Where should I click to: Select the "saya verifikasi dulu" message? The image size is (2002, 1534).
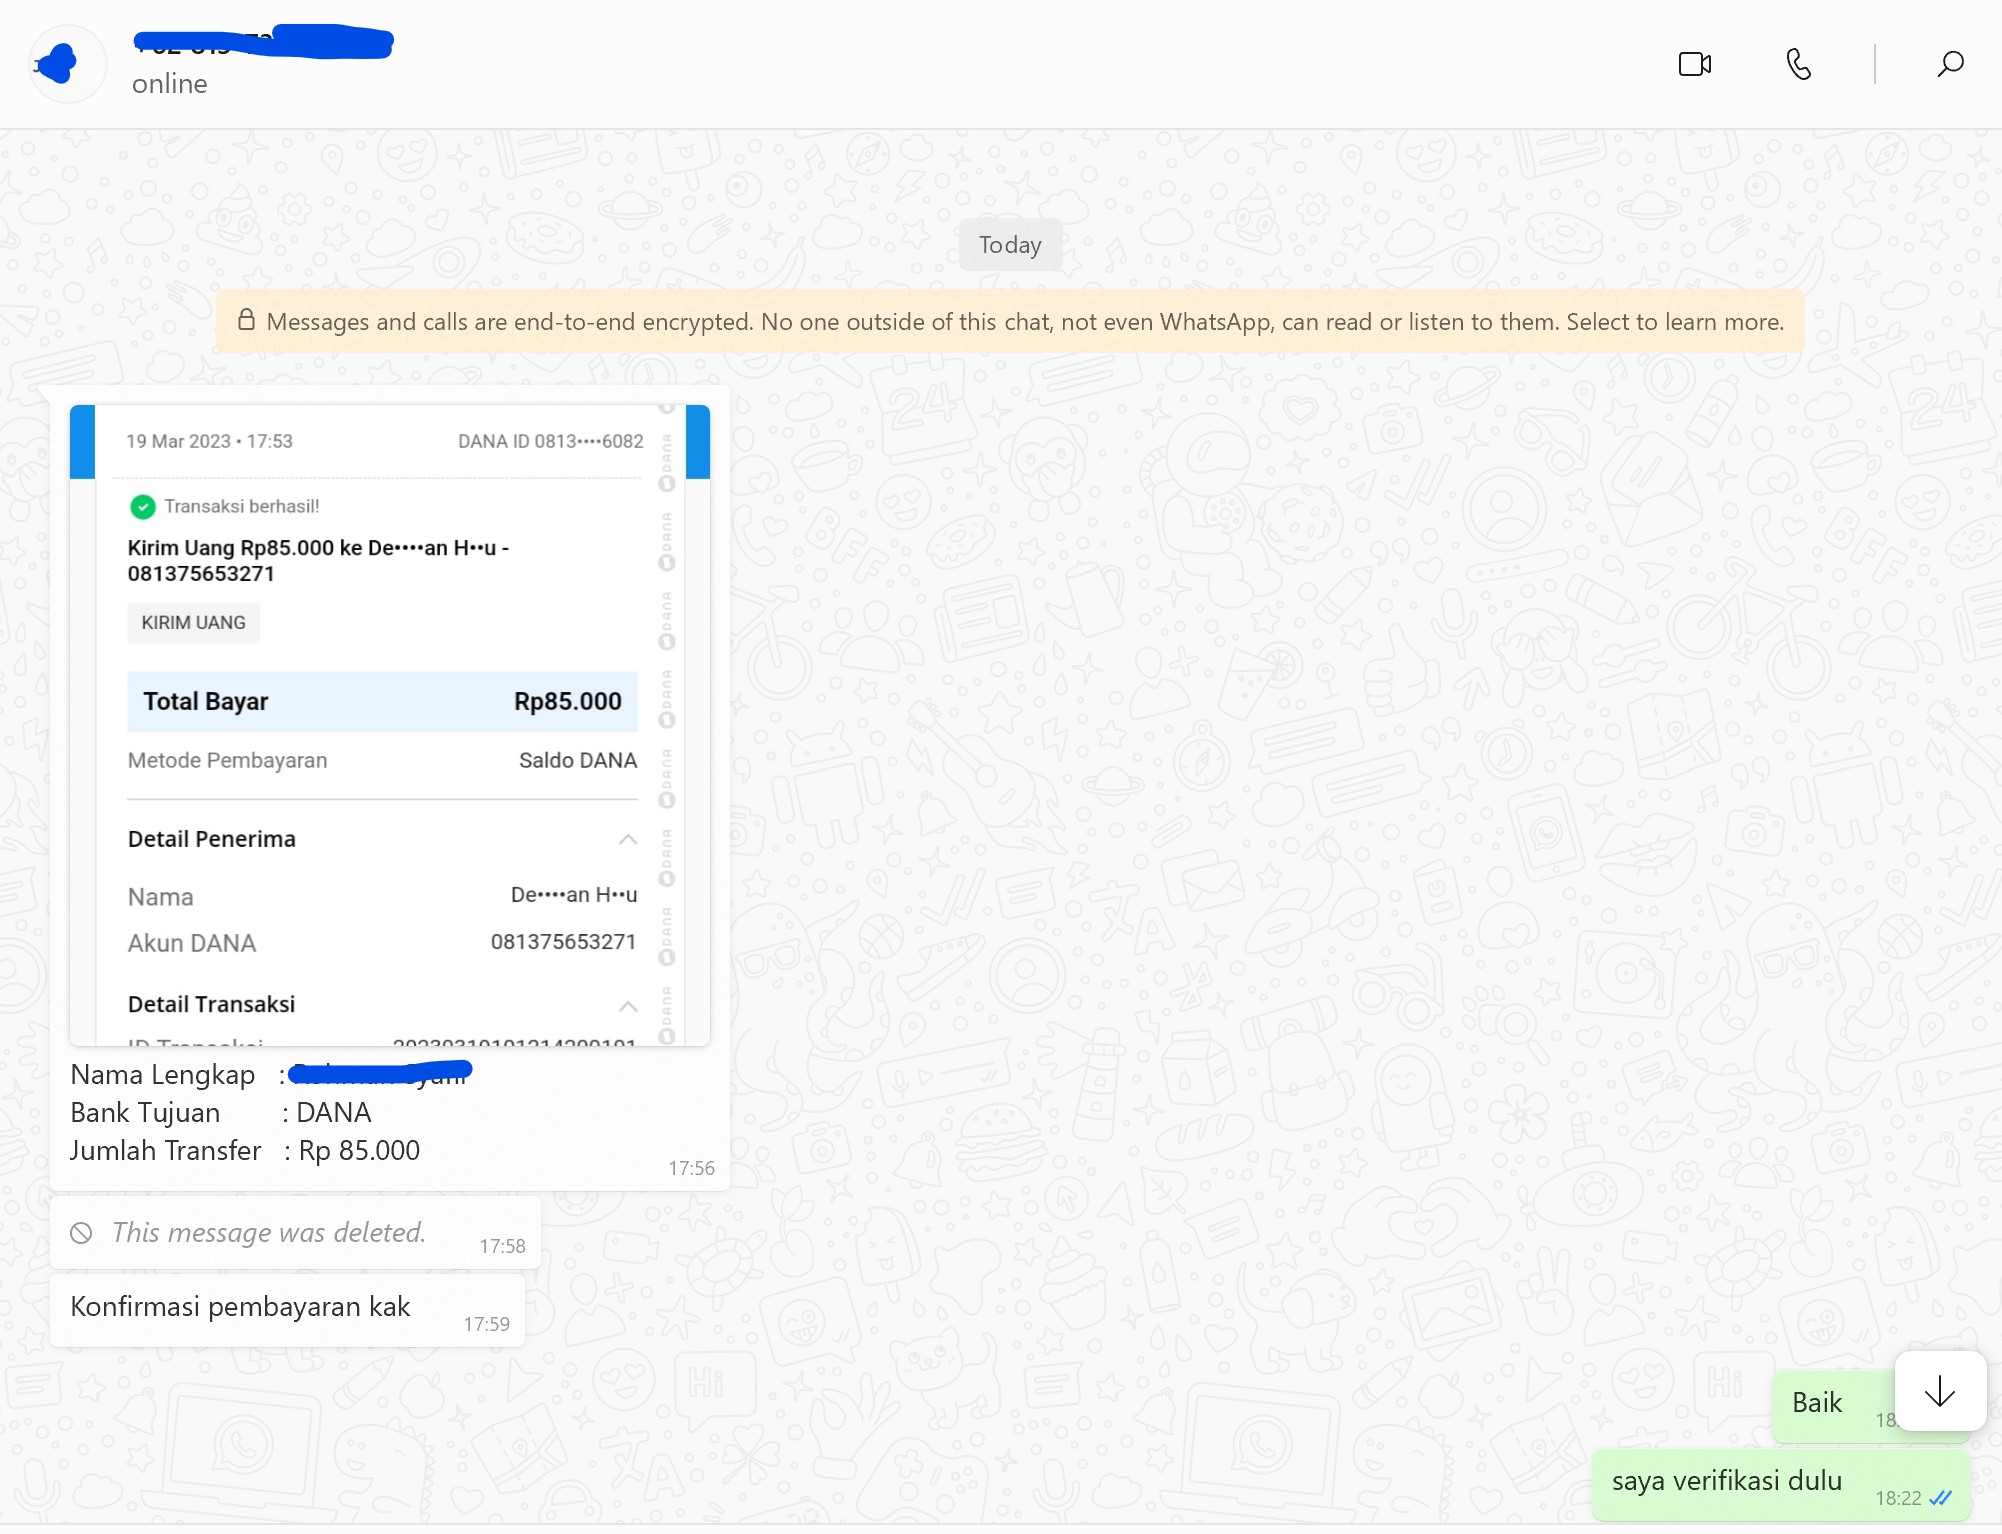pos(1781,1484)
